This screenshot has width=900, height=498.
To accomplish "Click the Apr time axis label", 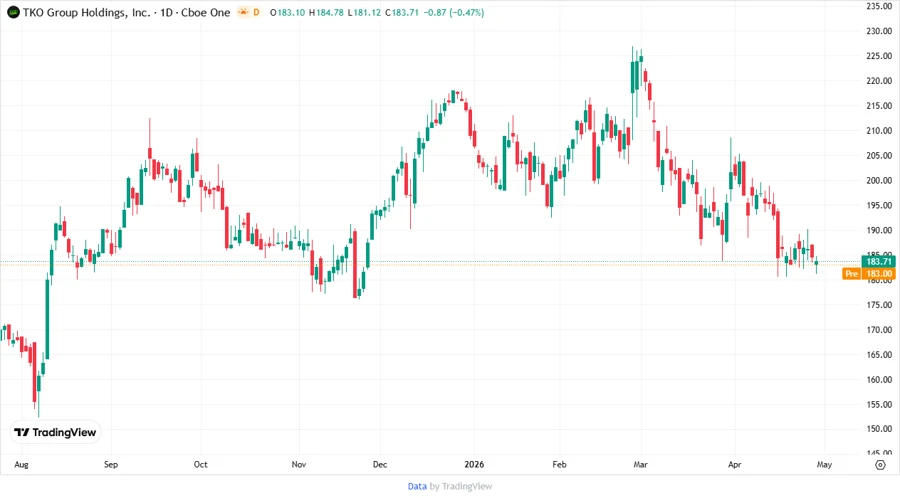I will click(x=735, y=464).
